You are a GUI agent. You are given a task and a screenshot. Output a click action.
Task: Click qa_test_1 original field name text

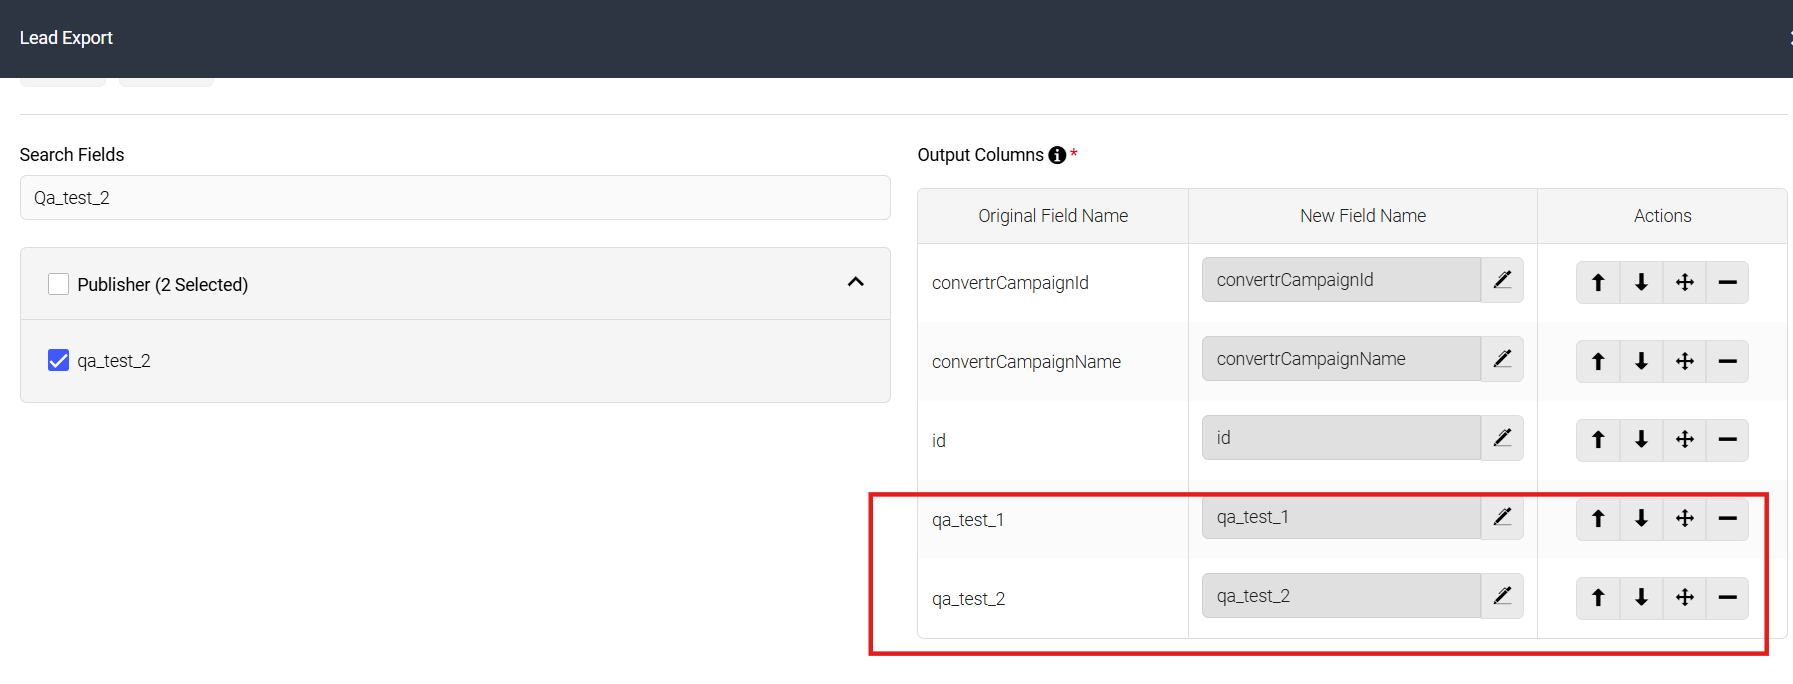(x=968, y=520)
